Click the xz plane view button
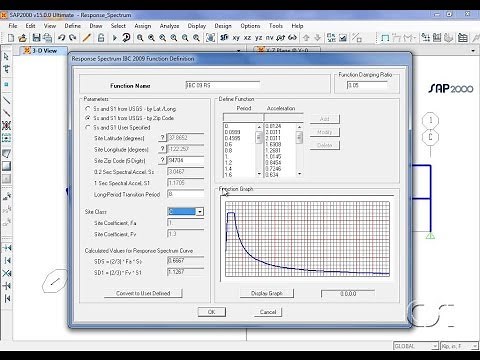This screenshot has width=480, height=360. coord(247,38)
